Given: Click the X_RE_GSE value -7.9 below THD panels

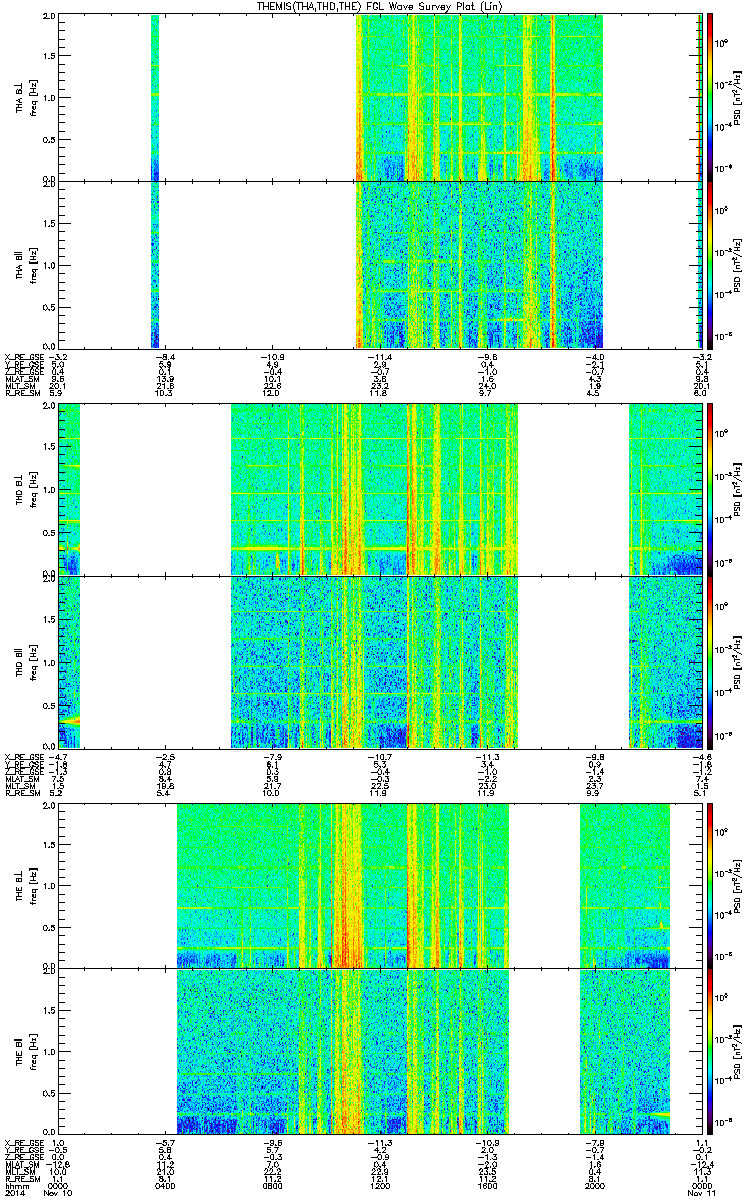Looking at the screenshot, I should pos(272,756).
